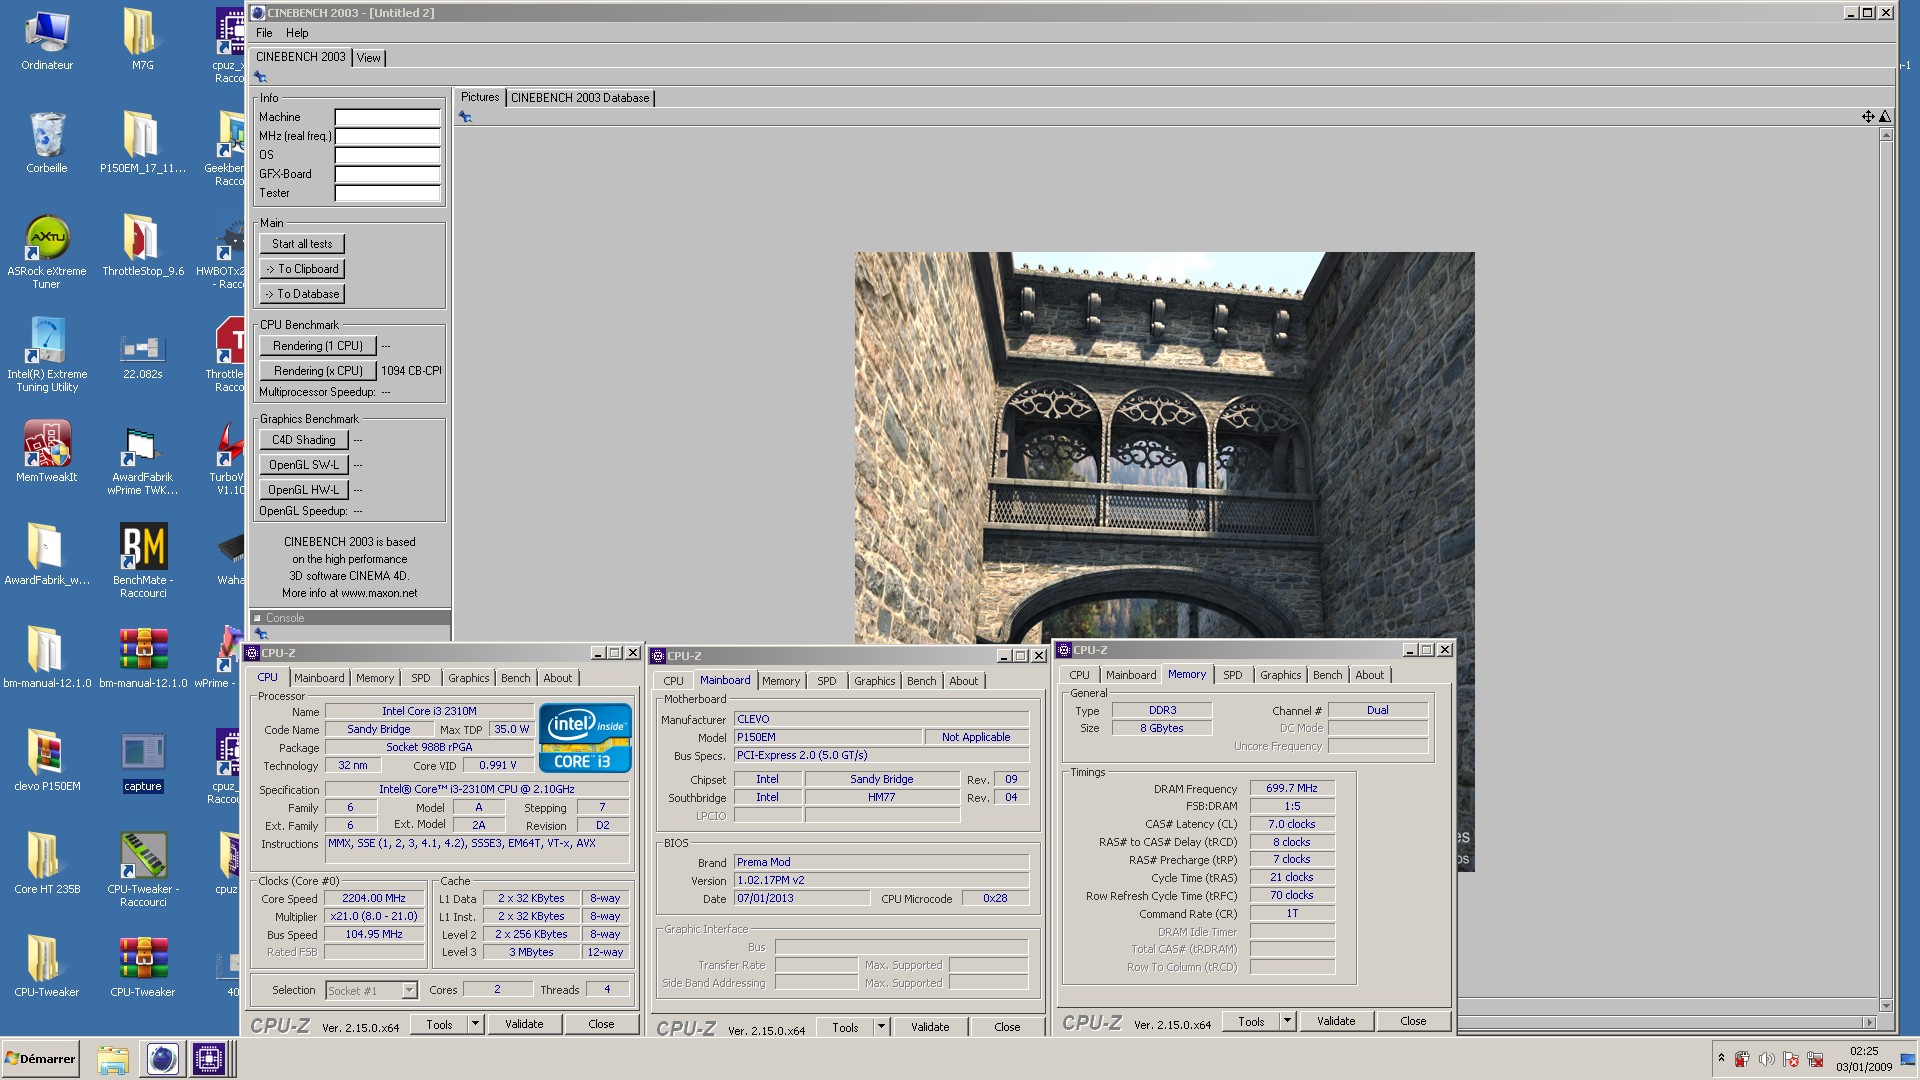Select the capture desktop icon
The width and height of the screenshot is (1920, 1080).
pos(142,762)
